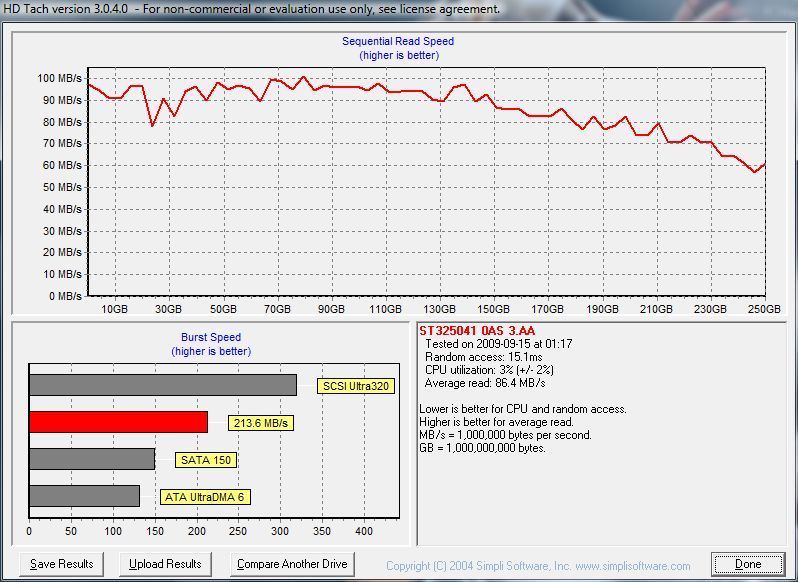This screenshot has width=798, height=582.
Task: Click the SATA 150 label
Action: 206,460
